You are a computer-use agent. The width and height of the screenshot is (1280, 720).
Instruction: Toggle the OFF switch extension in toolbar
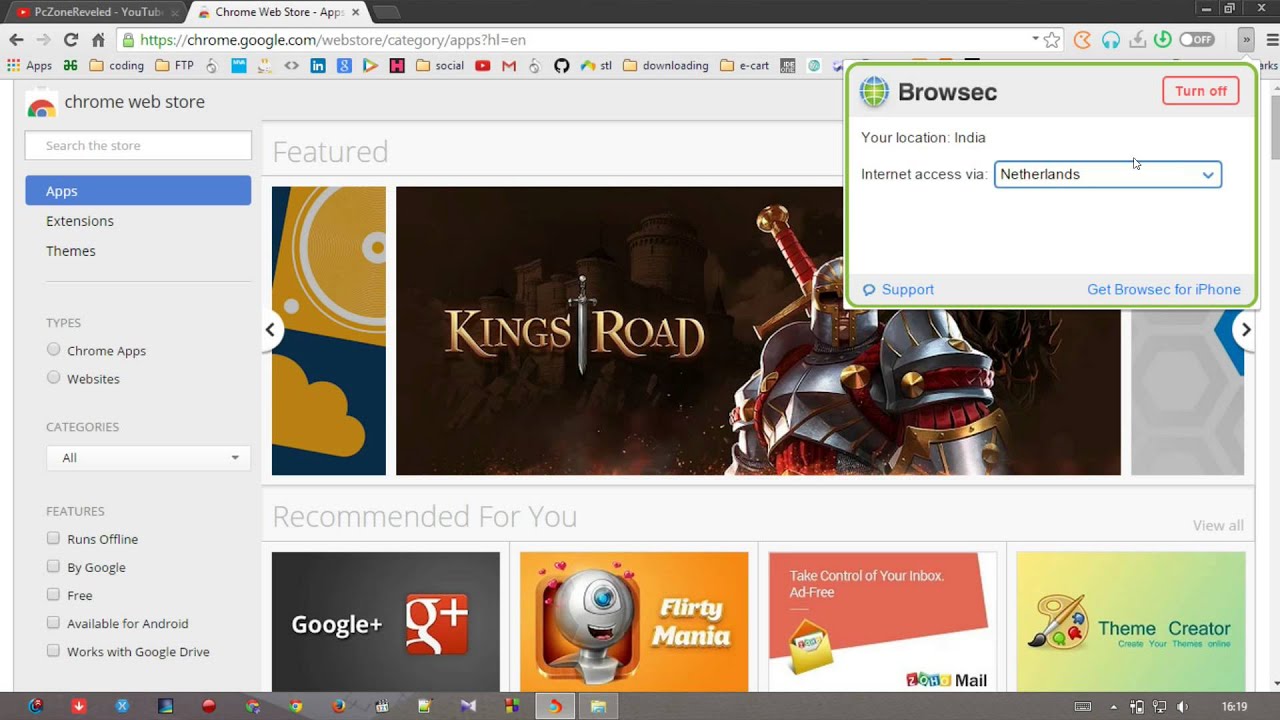pyautogui.click(x=1197, y=40)
